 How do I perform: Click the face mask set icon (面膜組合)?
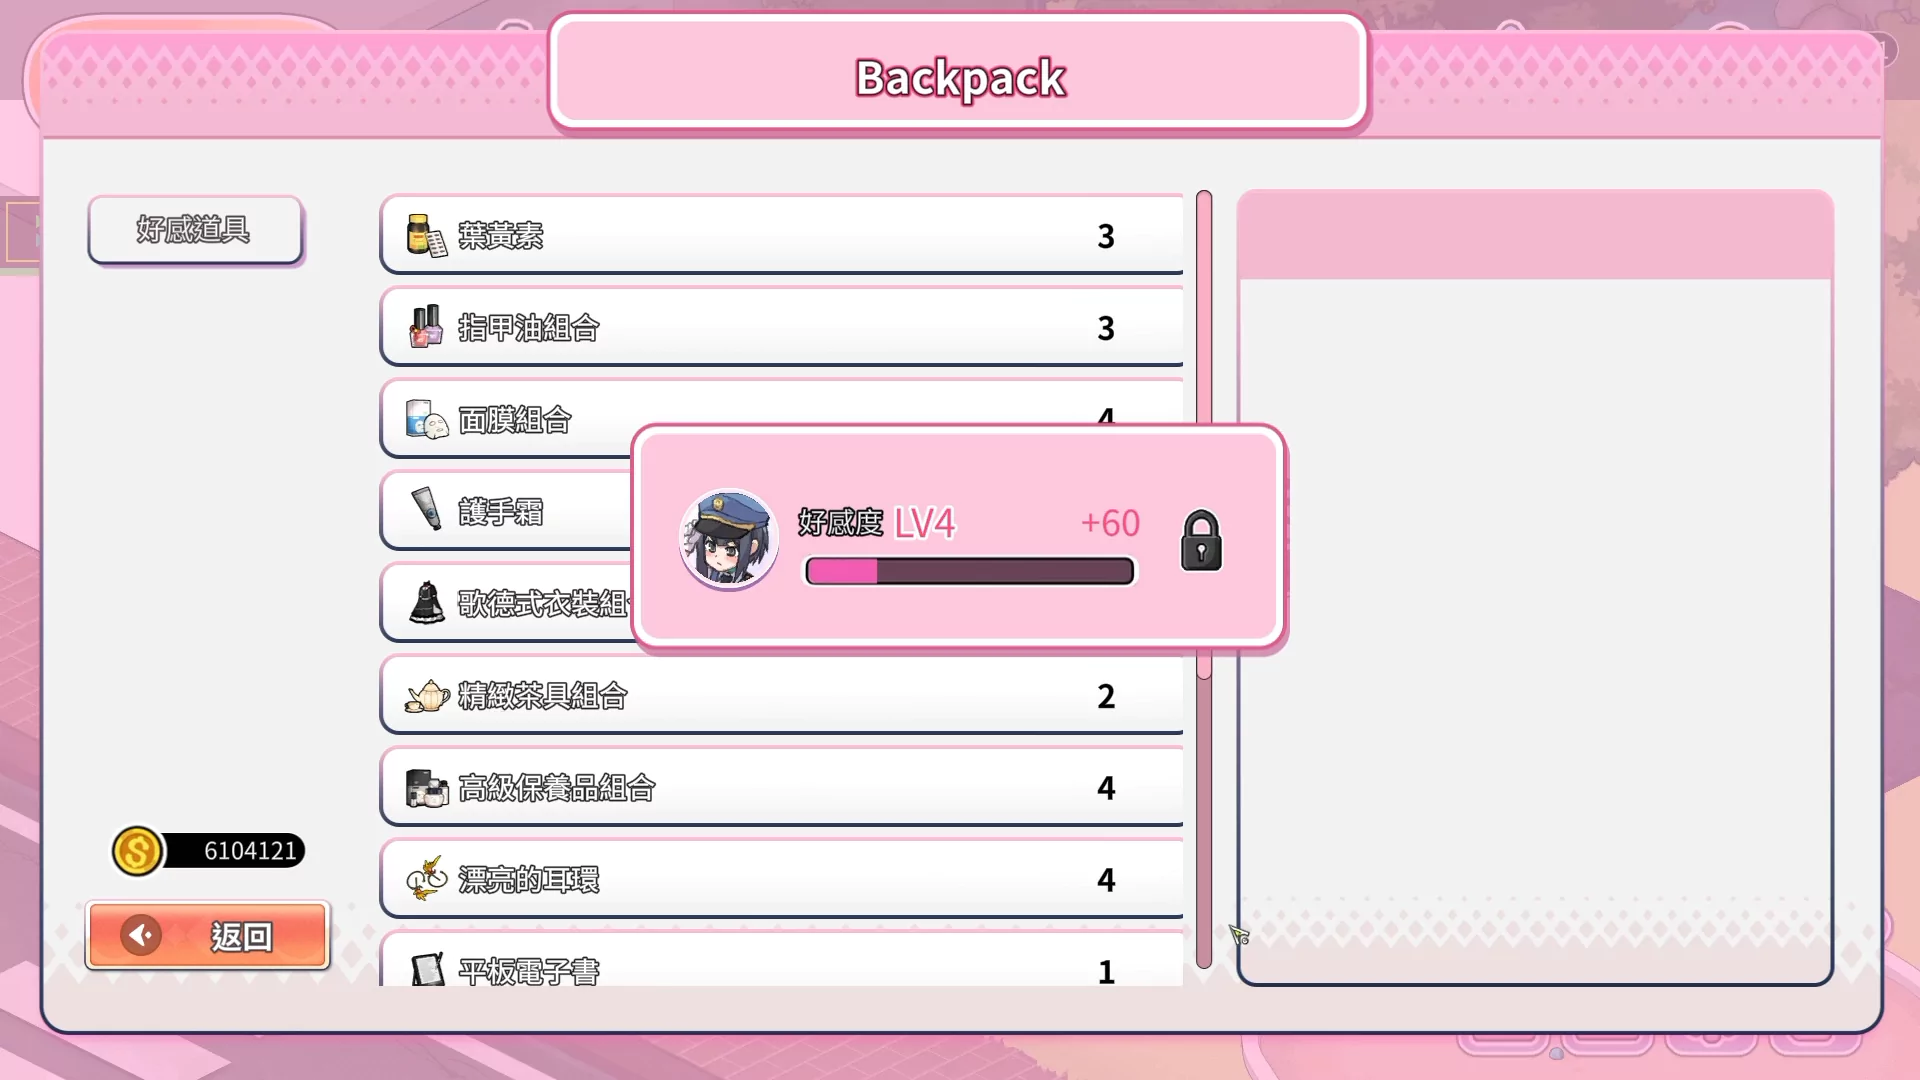click(x=427, y=420)
